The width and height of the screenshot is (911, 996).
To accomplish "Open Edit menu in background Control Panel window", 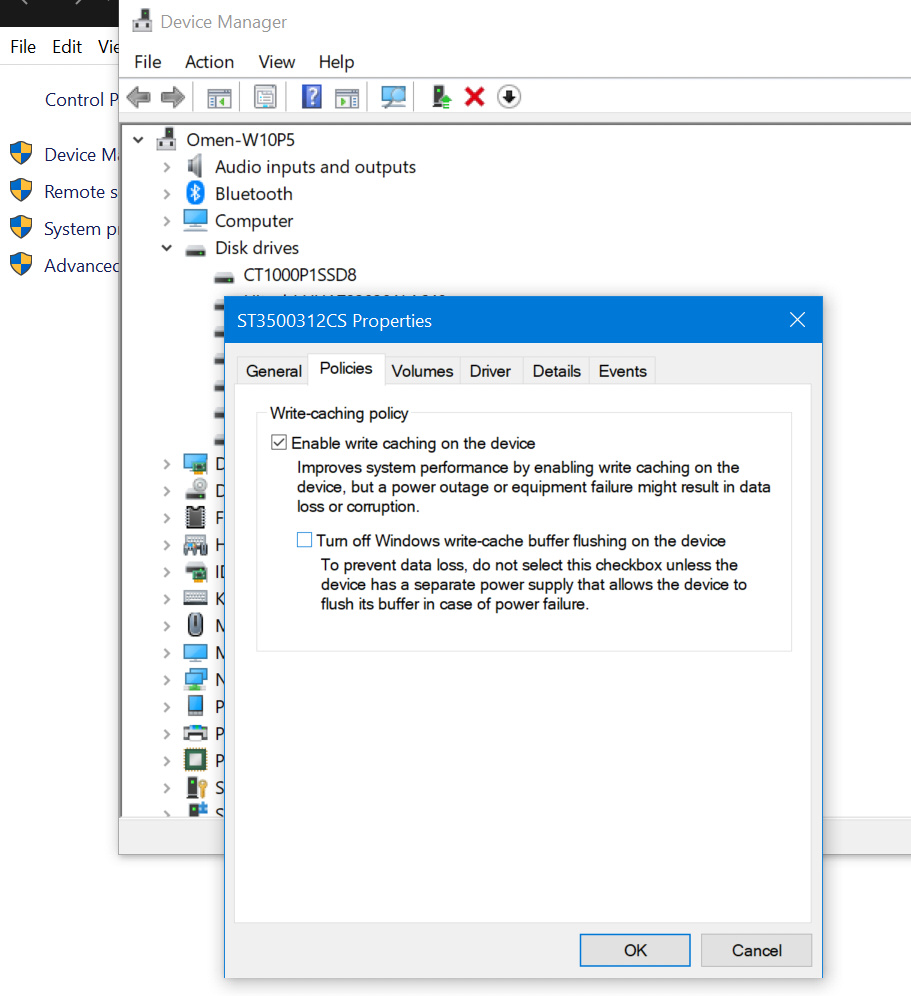I will (x=67, y=46).
